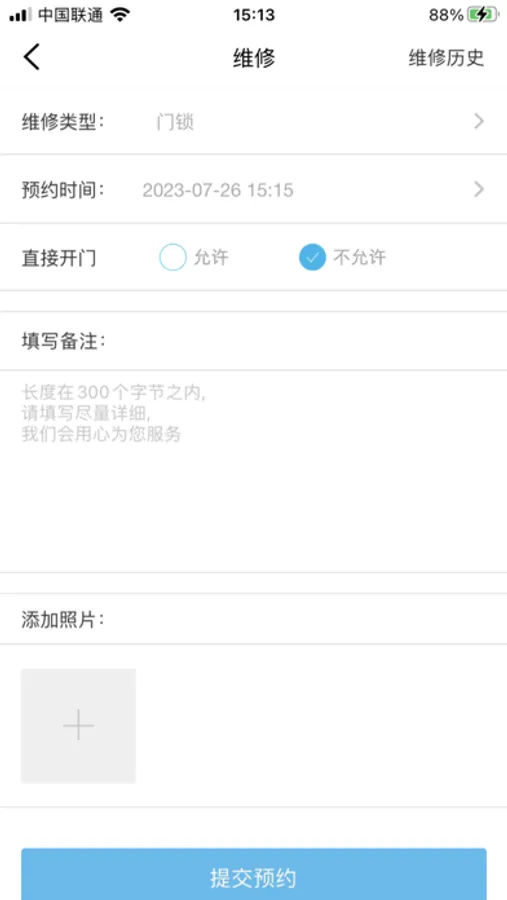Open the 预约时间 chevron arrow
507x900 pixels.
(x=479, y=189)
